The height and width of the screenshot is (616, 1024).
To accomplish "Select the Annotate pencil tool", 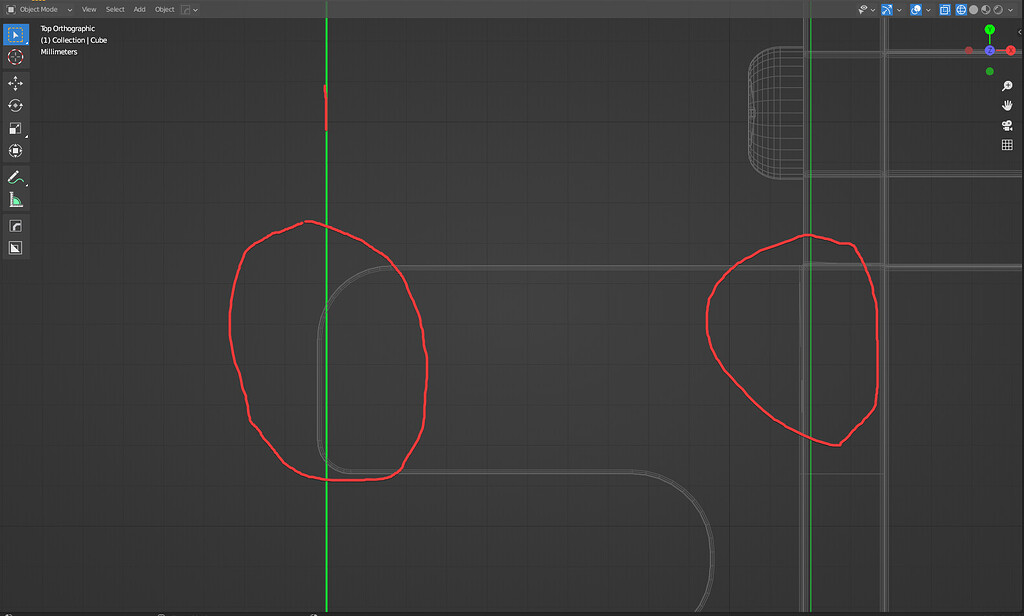I will click(x=16, y=177).
